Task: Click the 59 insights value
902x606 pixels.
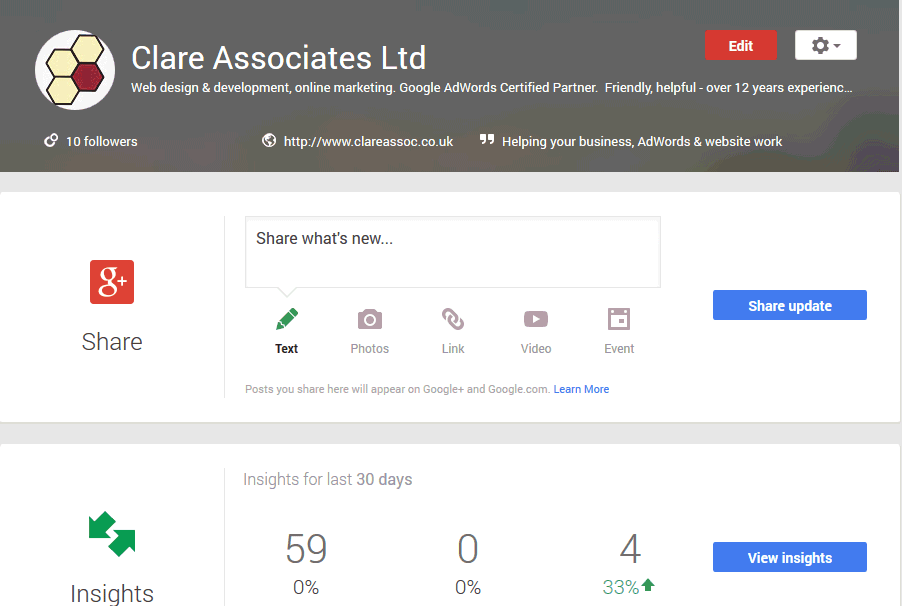Action: [x=306, y=548]
